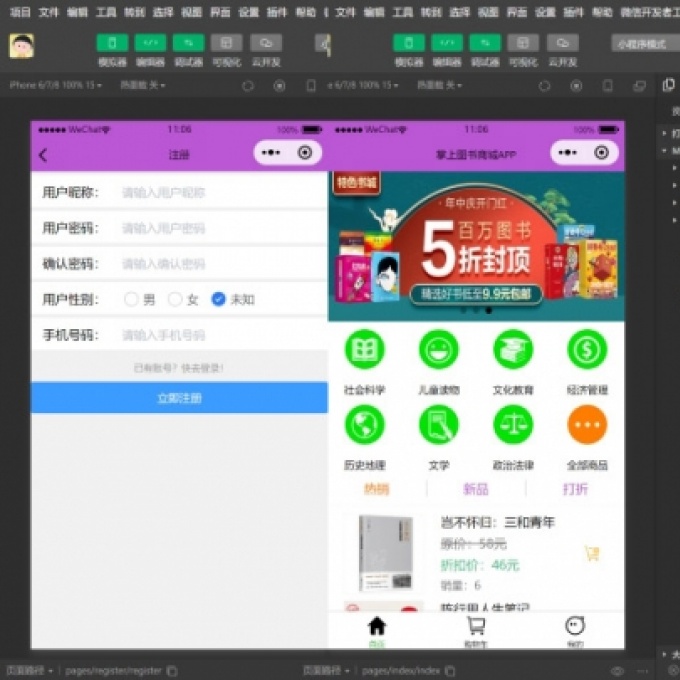The image size is (680, 680).
Task: Switch to the home tab icon
Action: coord(377,626)
